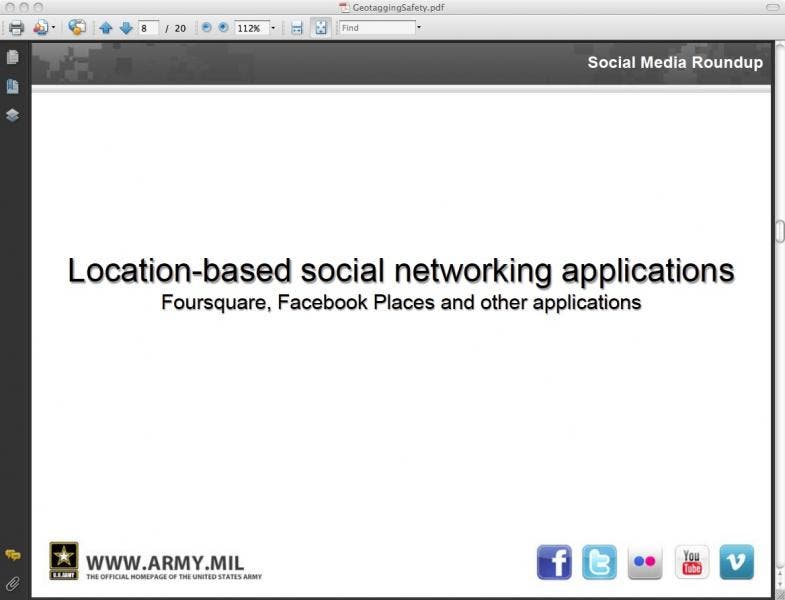Click the vertical scrollbar thumb
This screenshot has height=600, width=785.
pyautogui.click(x=780, y=231)
